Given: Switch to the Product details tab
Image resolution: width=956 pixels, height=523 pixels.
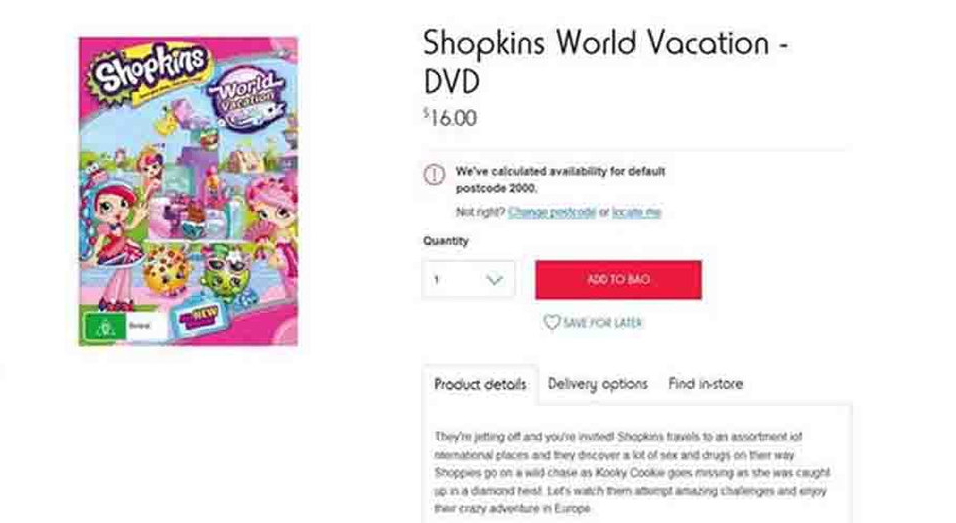Looking at the screenshot, I should pos(480,384).
